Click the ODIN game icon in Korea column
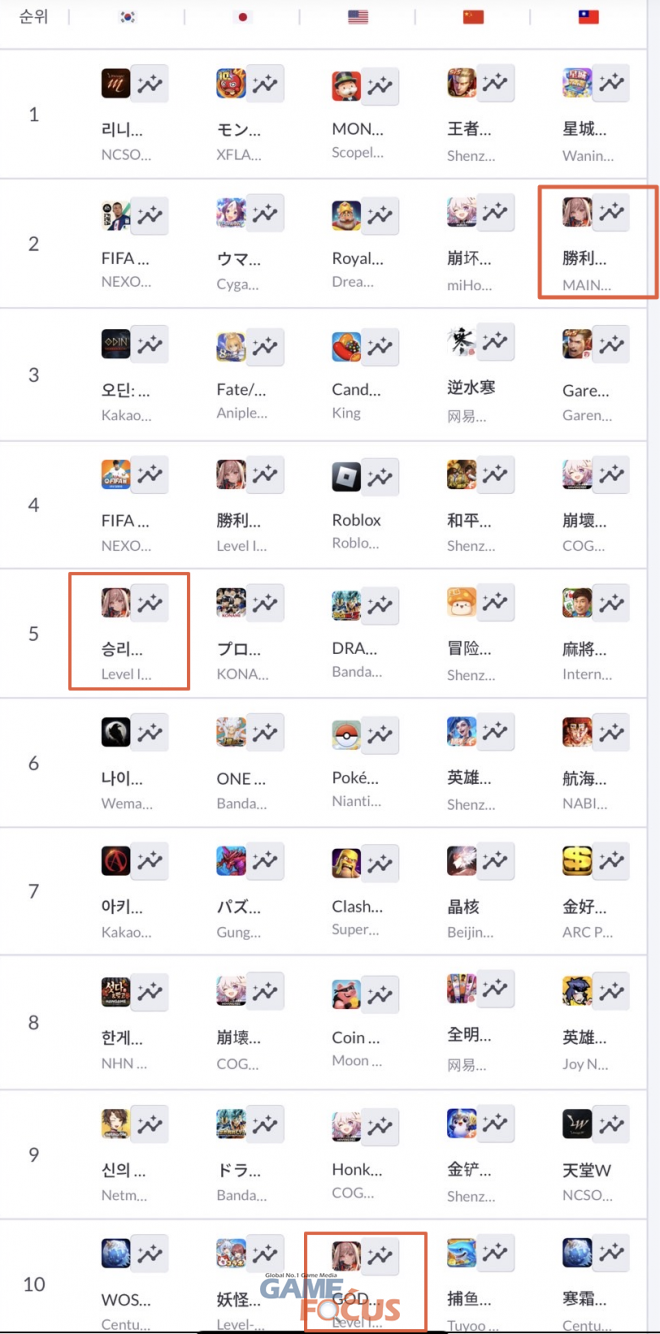Viewport: 660px width, 1334px height. click(116, 345)
